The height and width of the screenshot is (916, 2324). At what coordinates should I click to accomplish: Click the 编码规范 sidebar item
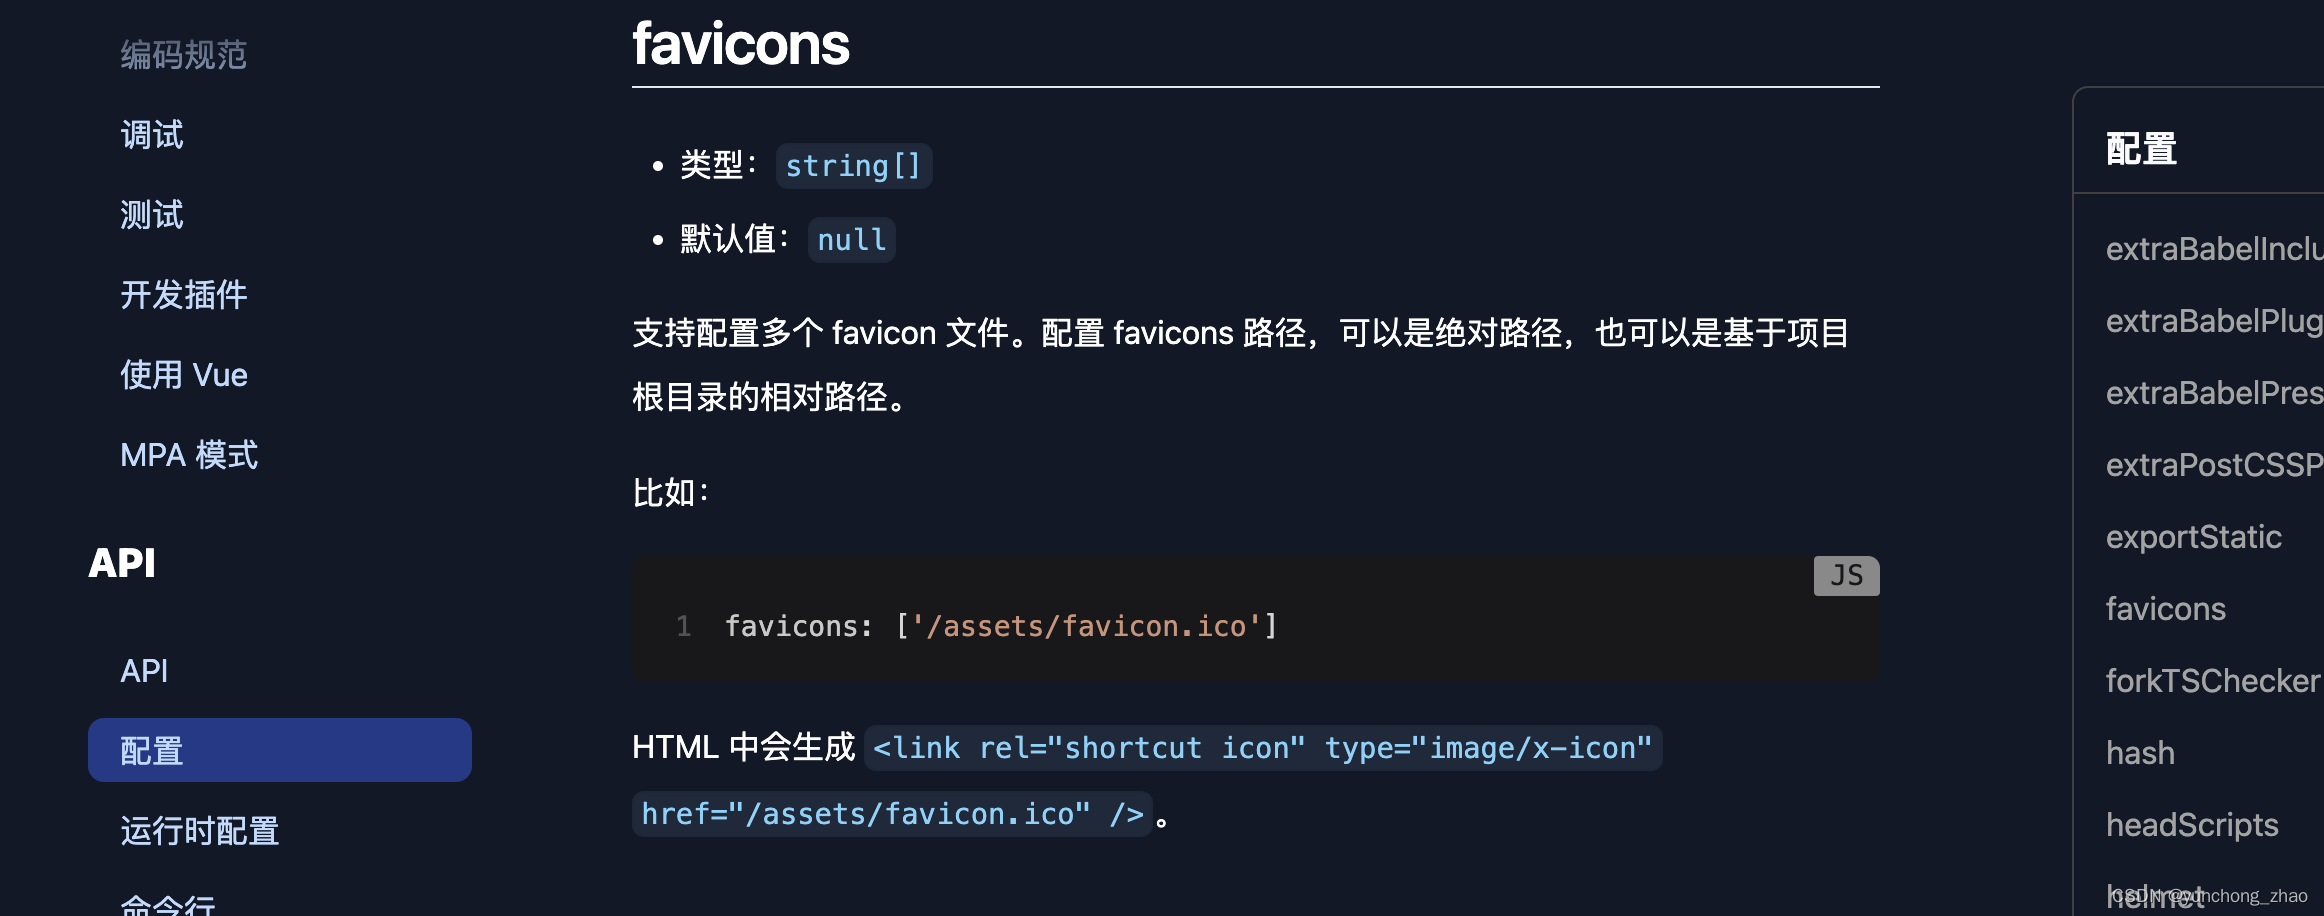184,55
